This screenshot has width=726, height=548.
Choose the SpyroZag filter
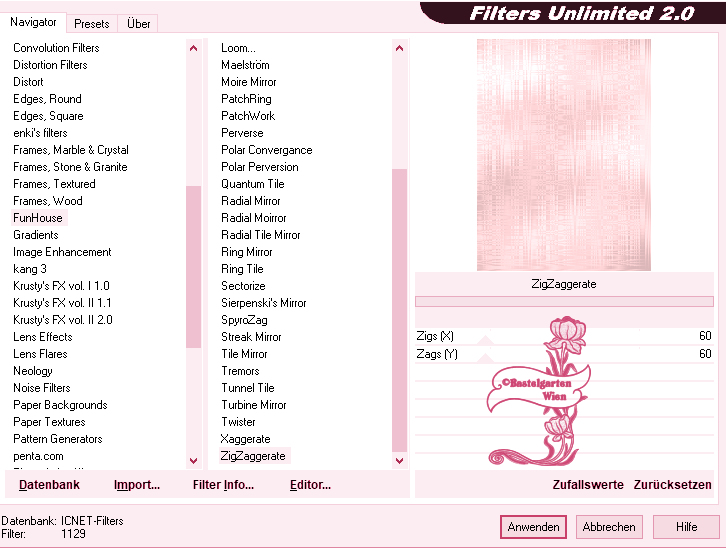click(244, 320)
